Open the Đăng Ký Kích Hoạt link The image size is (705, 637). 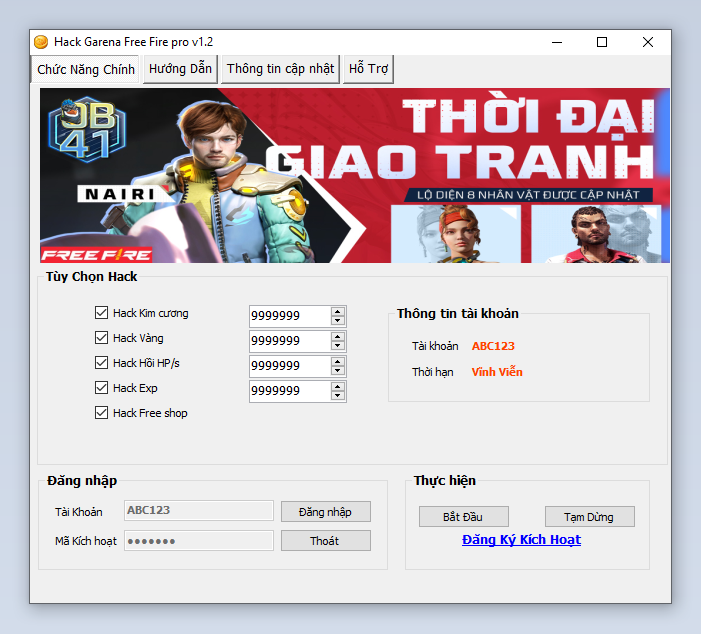(521, 540)
